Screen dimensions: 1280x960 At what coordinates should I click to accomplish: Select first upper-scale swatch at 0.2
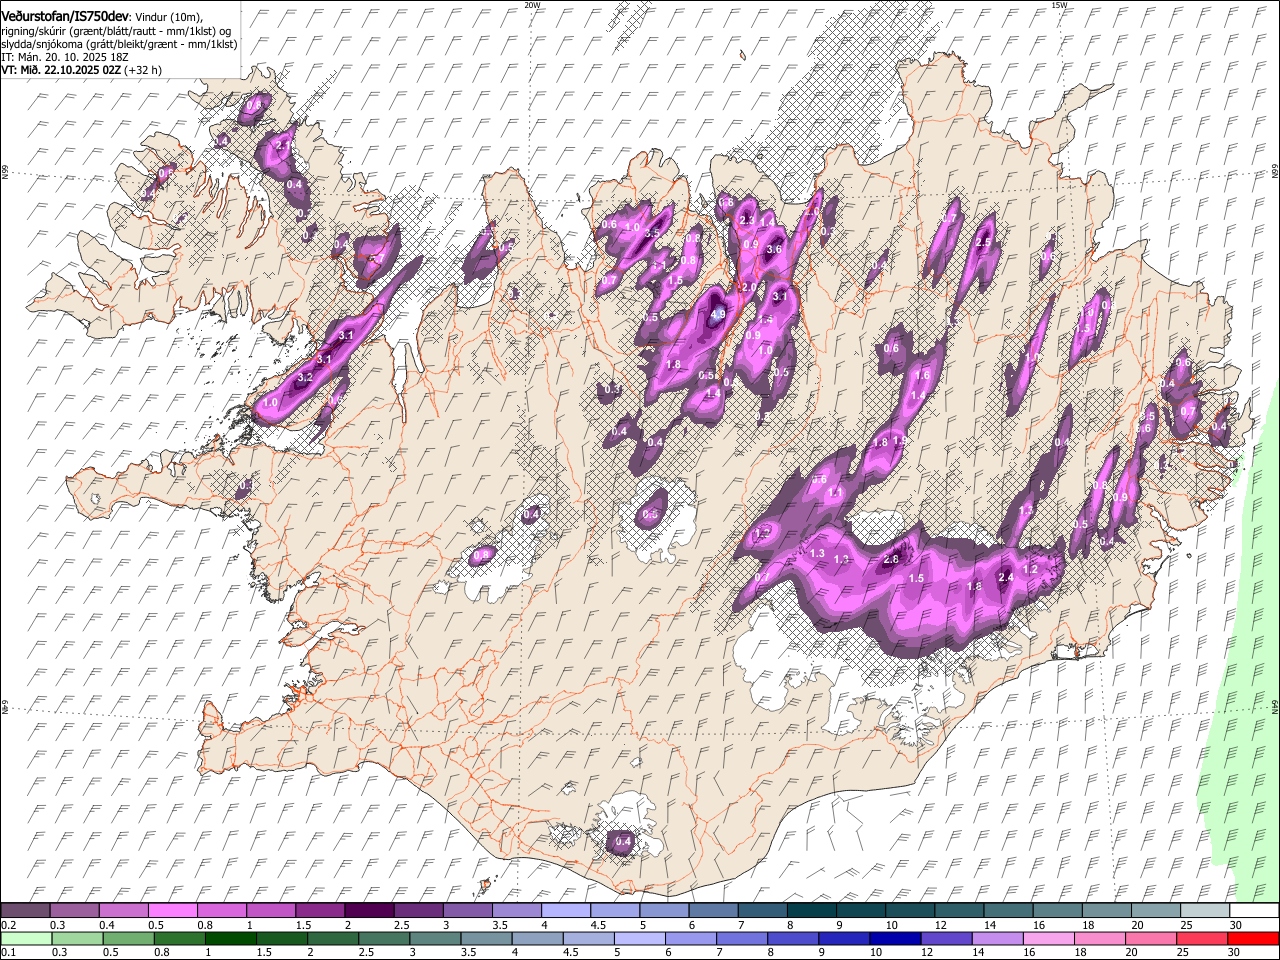coord(25,910)
